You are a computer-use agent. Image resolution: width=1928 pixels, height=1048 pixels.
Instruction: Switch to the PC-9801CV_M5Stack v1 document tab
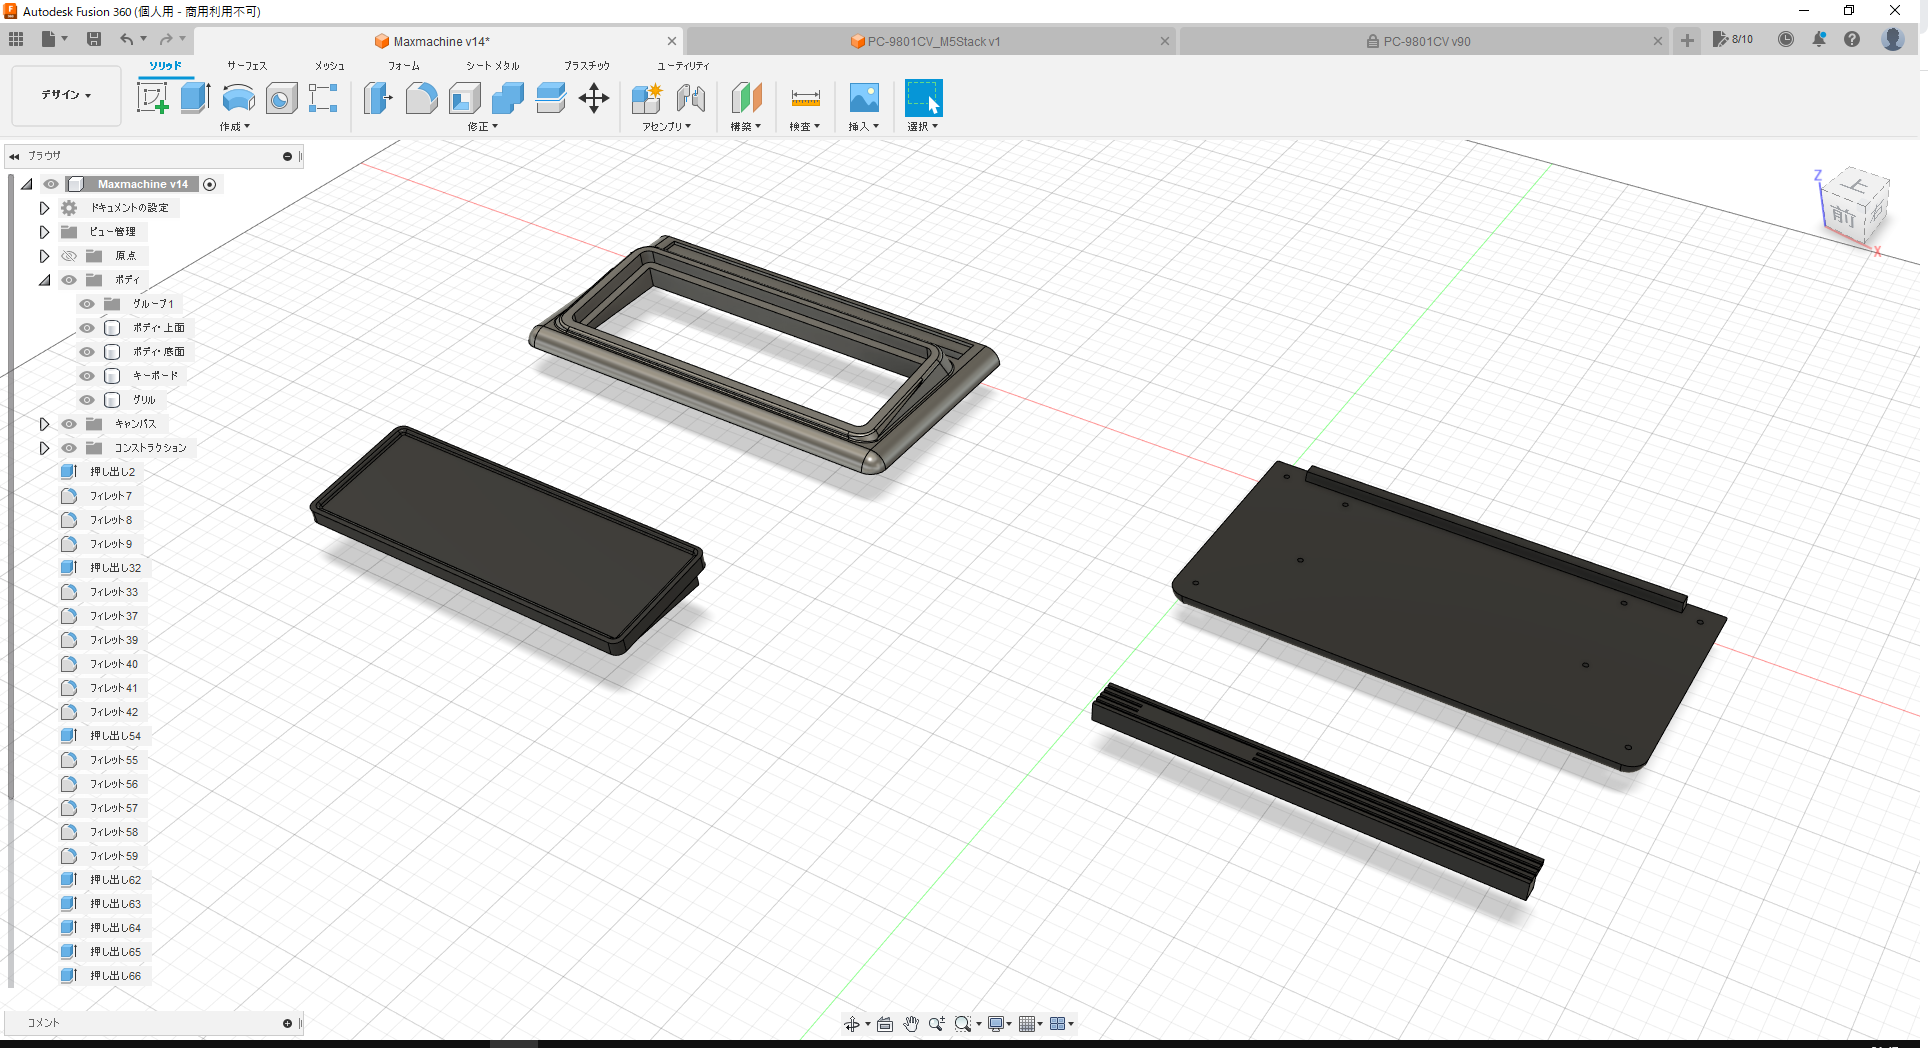(x=932, y=41)
